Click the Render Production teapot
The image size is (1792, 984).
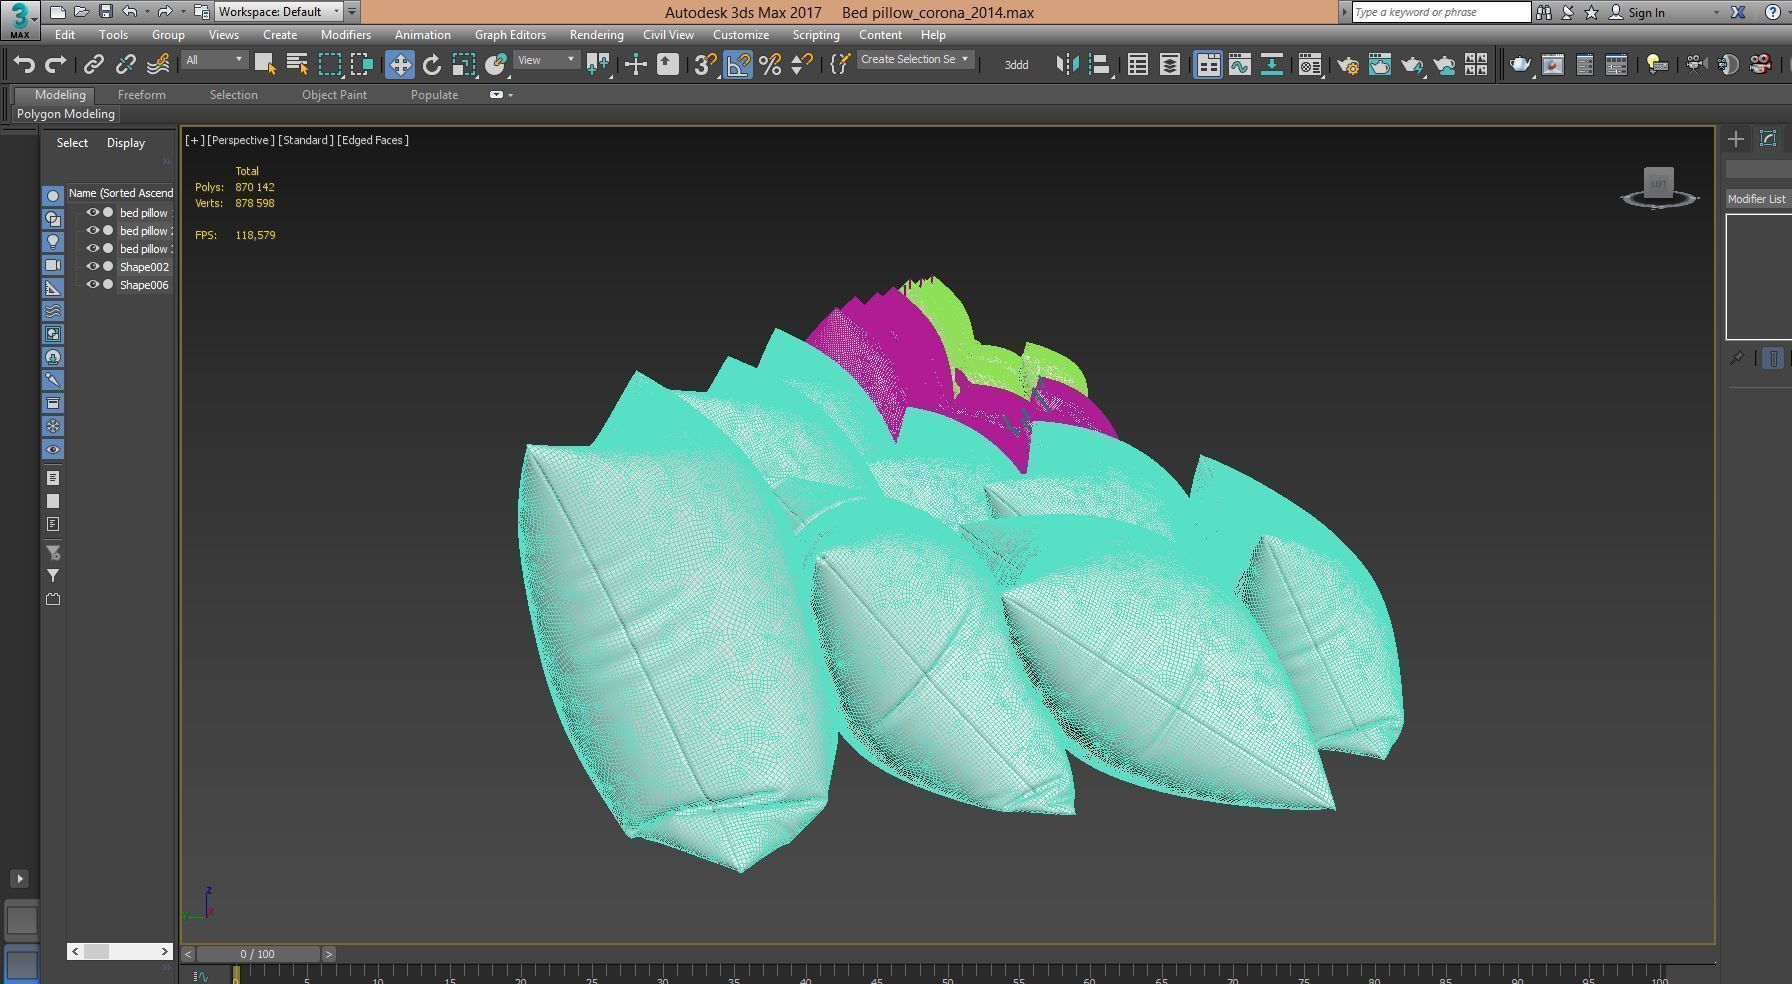pos(1412,65)
